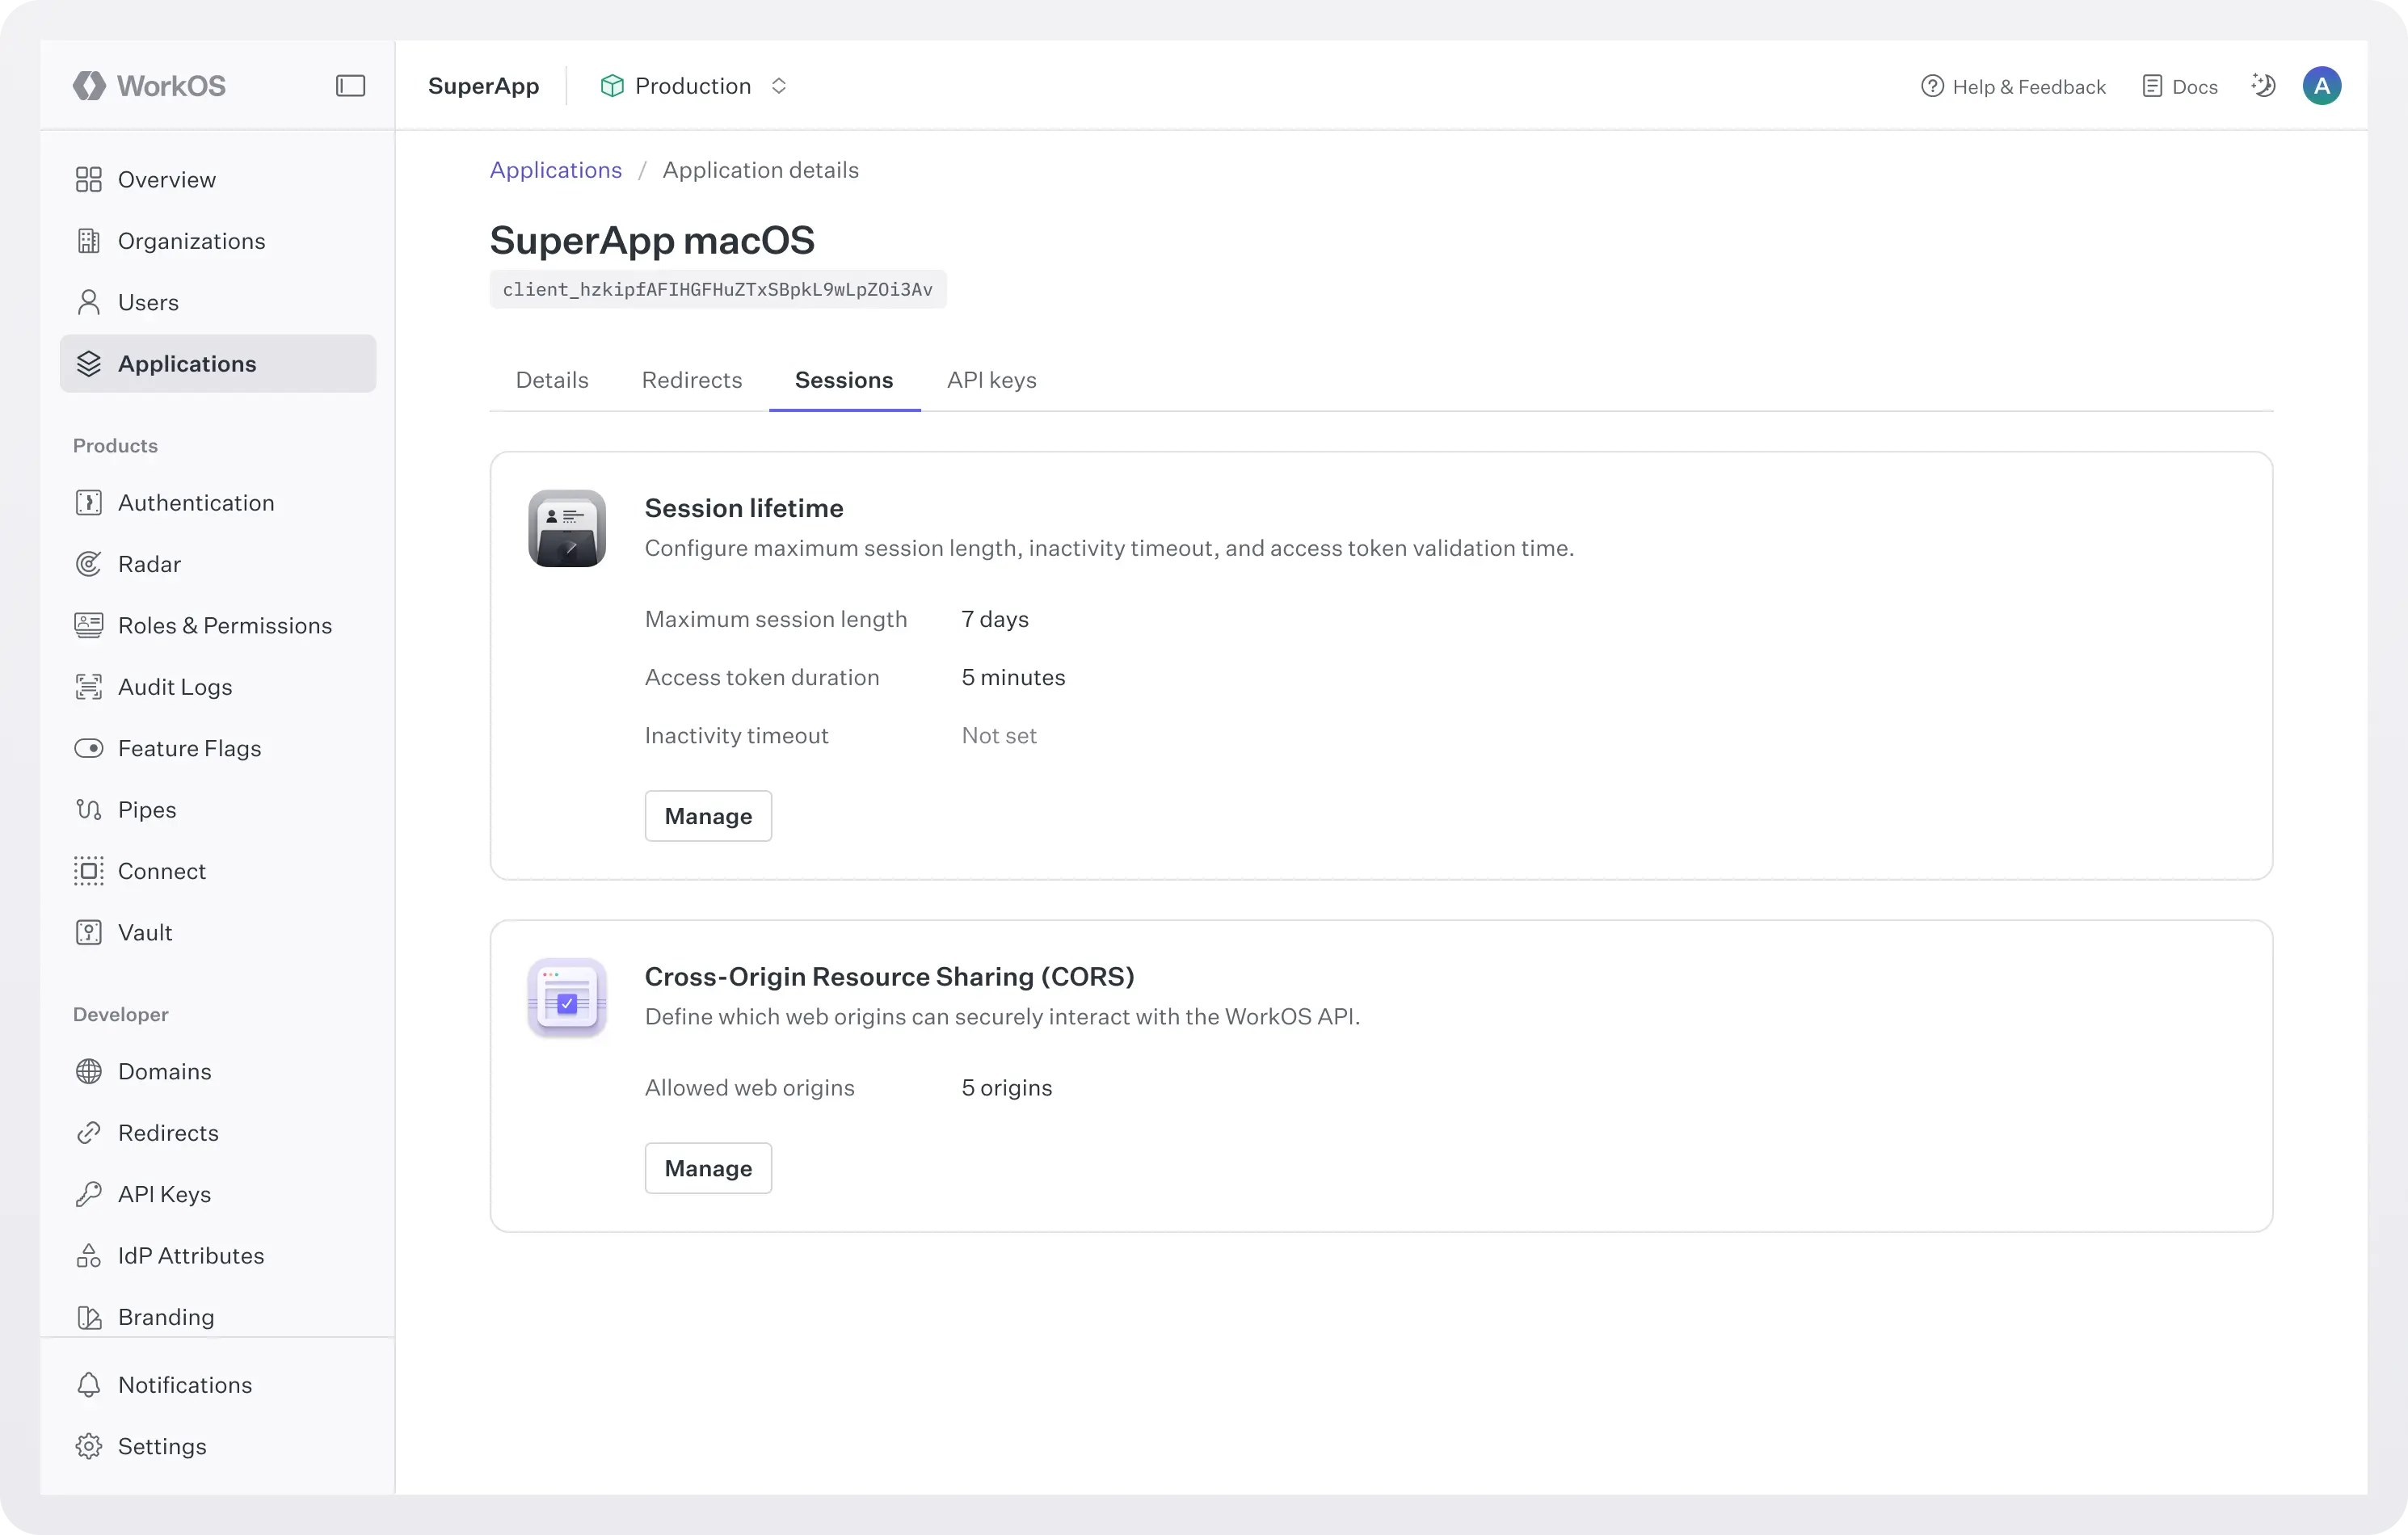This screenshot has width=2408, height=1535.
Task: Manage session lifetime settings
Action: point(707,815)
